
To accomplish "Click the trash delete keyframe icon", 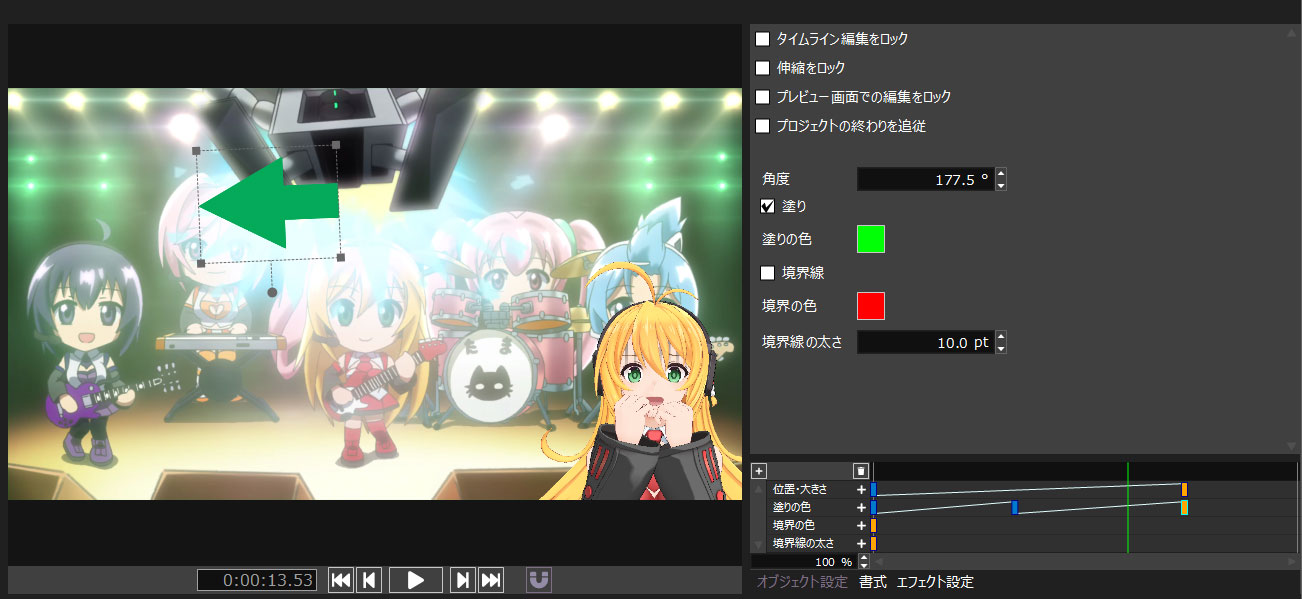I will 860,470.
